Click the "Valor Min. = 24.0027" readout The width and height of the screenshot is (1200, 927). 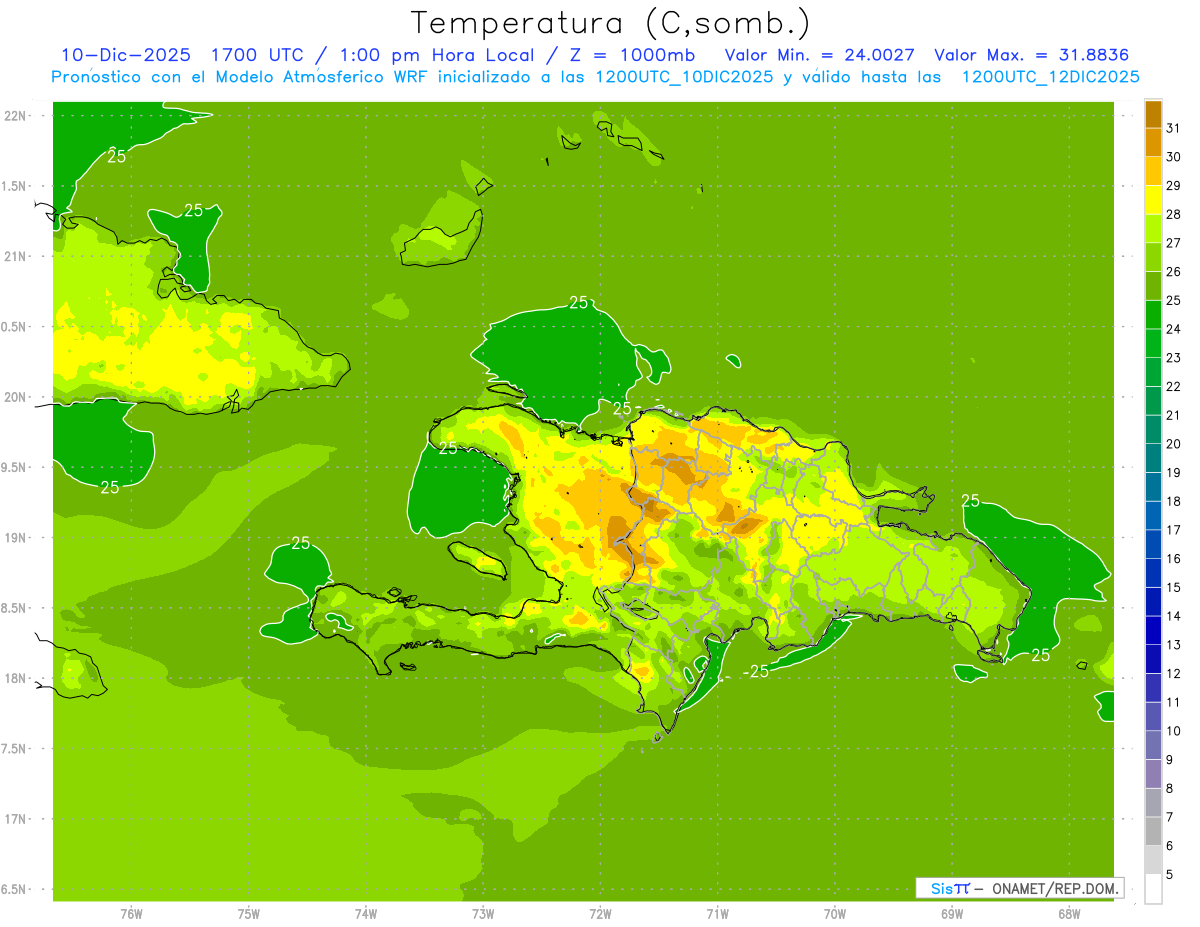[819, 55]
